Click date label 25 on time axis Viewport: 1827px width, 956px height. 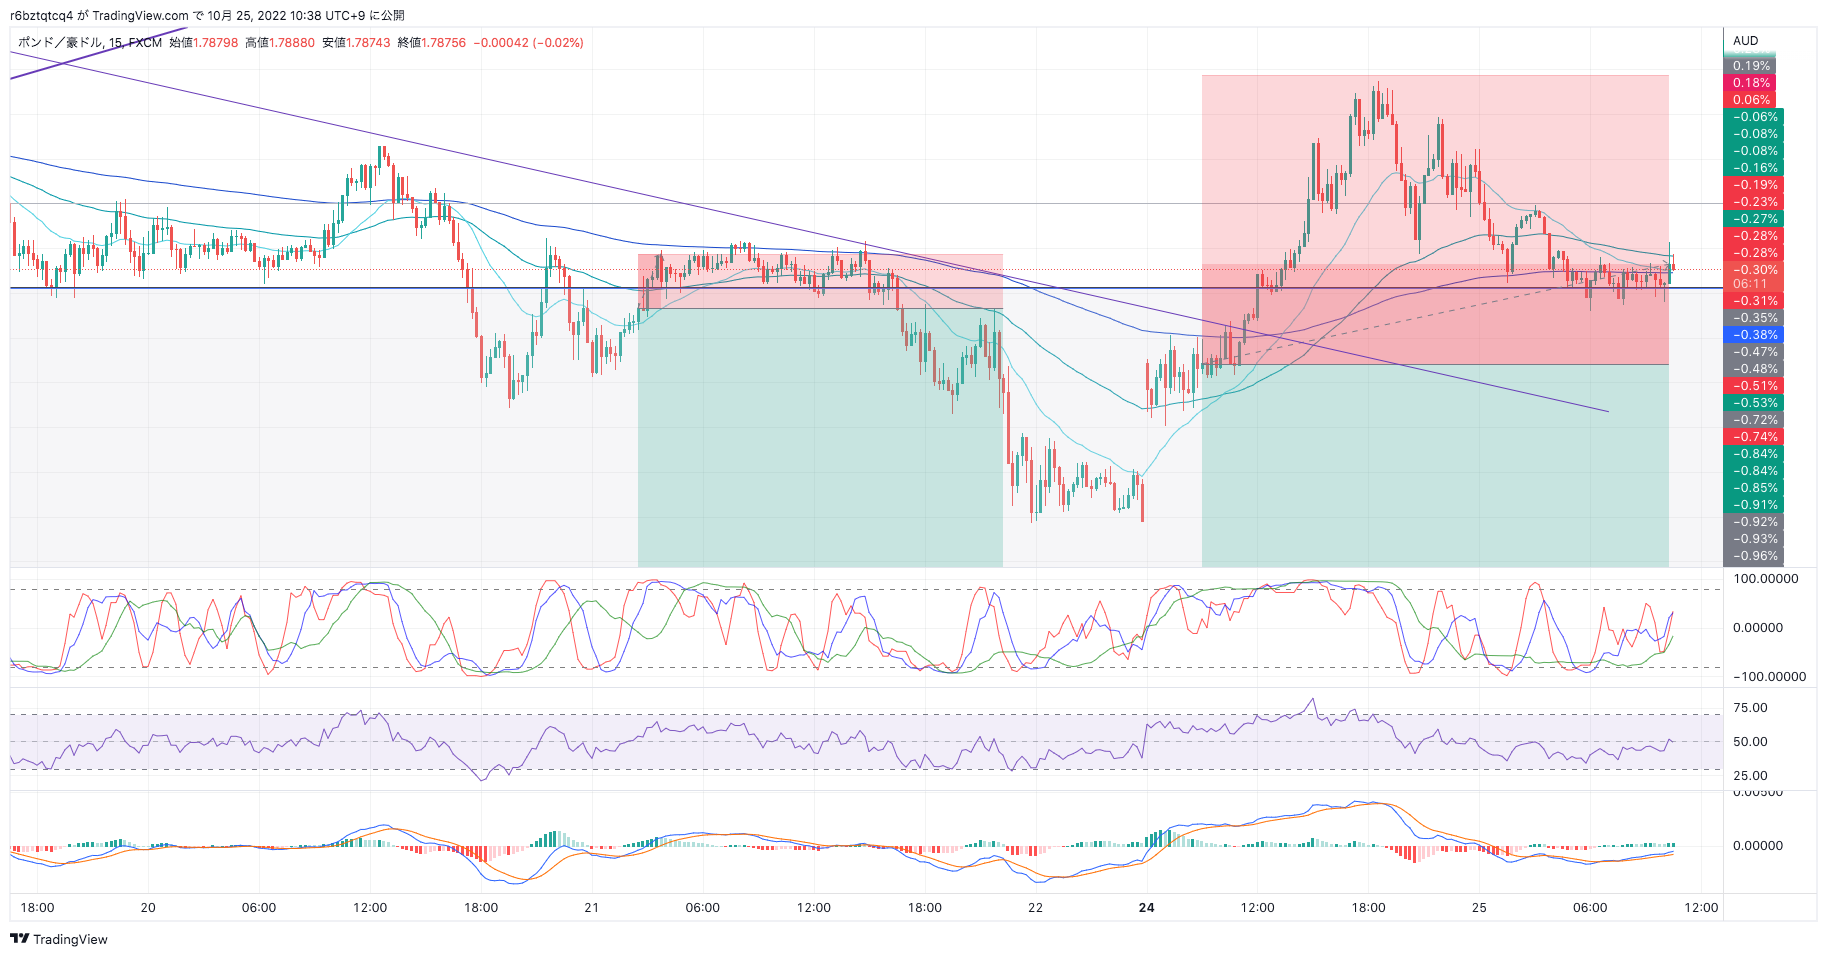click(1479, 908)
